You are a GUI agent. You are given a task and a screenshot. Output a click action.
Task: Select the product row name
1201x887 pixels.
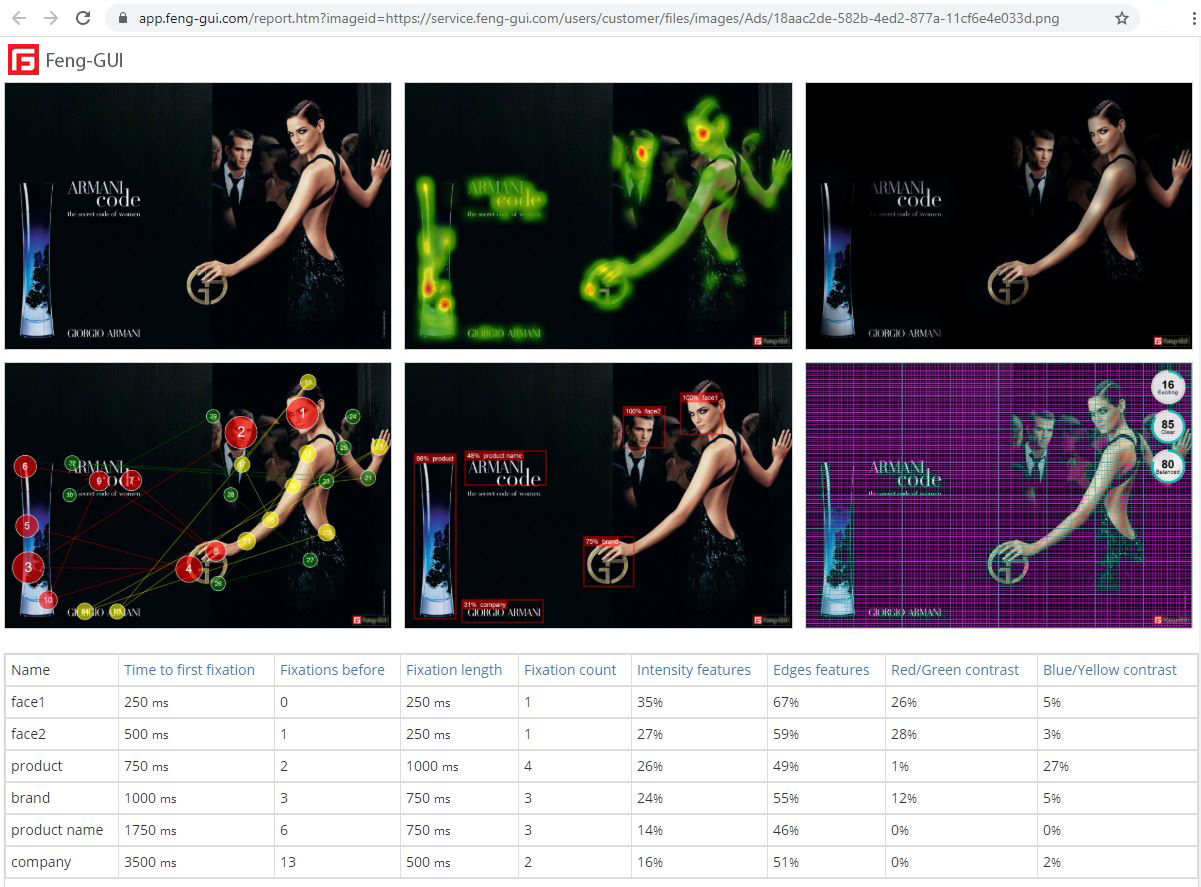point(37,766)
